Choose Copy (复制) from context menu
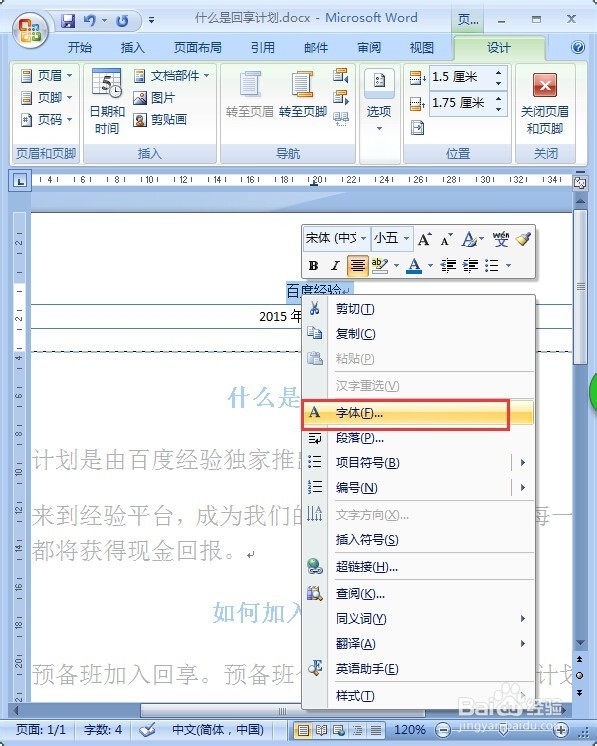597x746 pixels. [419, 334]
